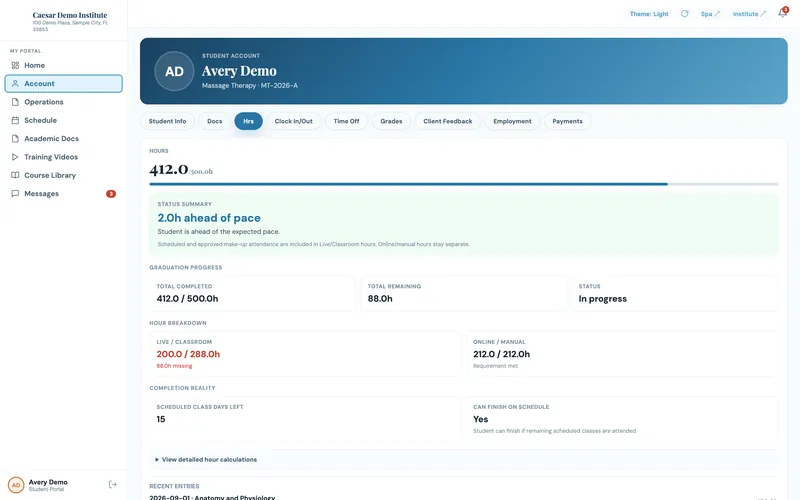Click the Course Library book icon
800x500 pixels.
(15, 175)
